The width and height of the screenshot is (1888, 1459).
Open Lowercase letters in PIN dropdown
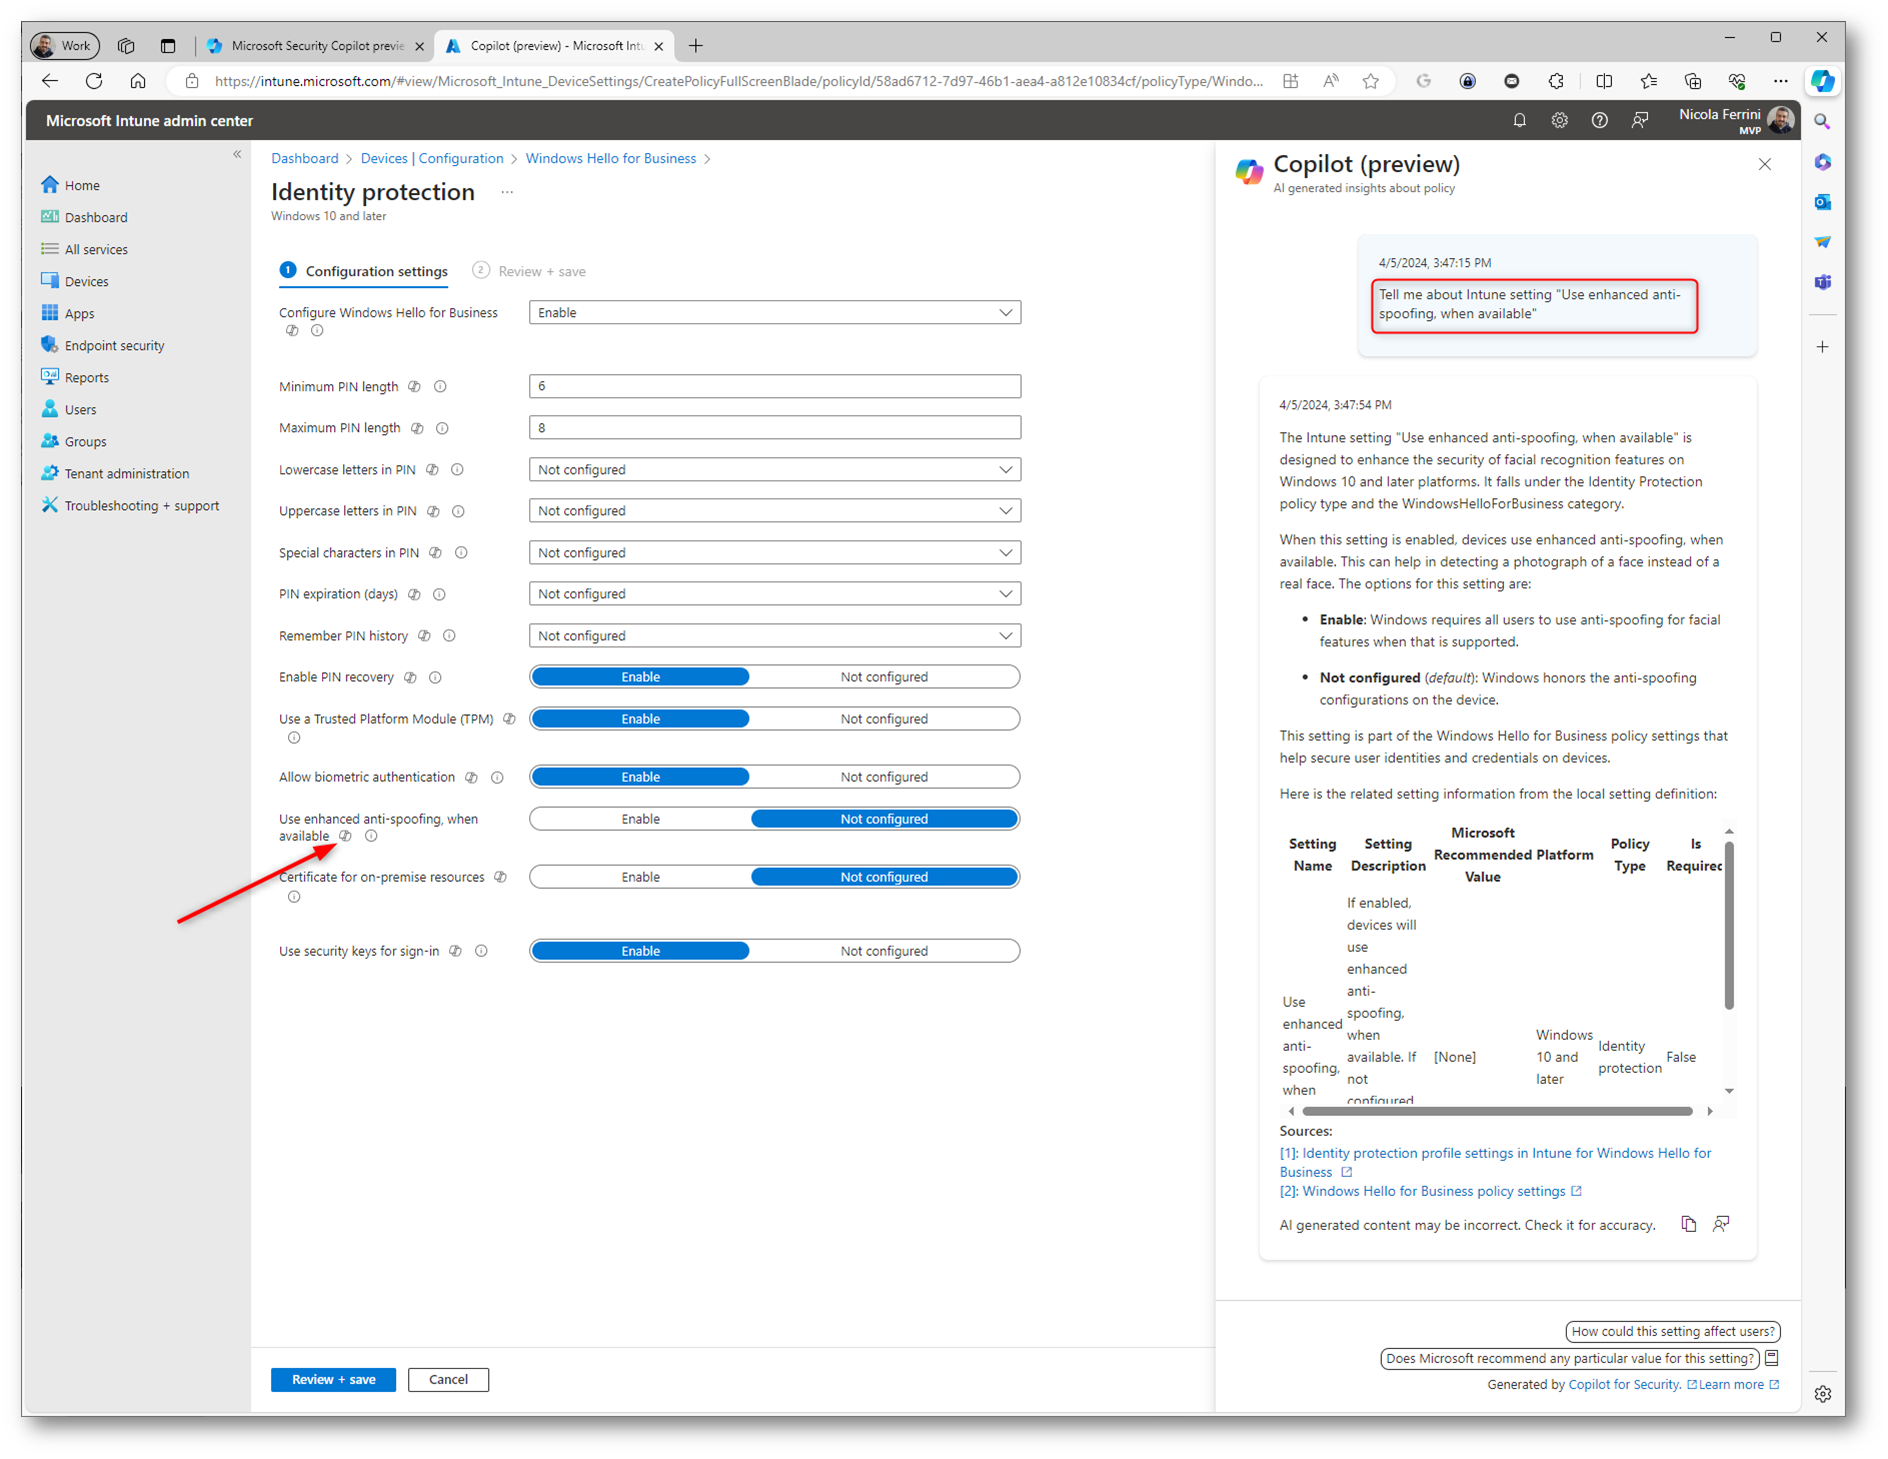pyautogui.click(x=775, y=470)
